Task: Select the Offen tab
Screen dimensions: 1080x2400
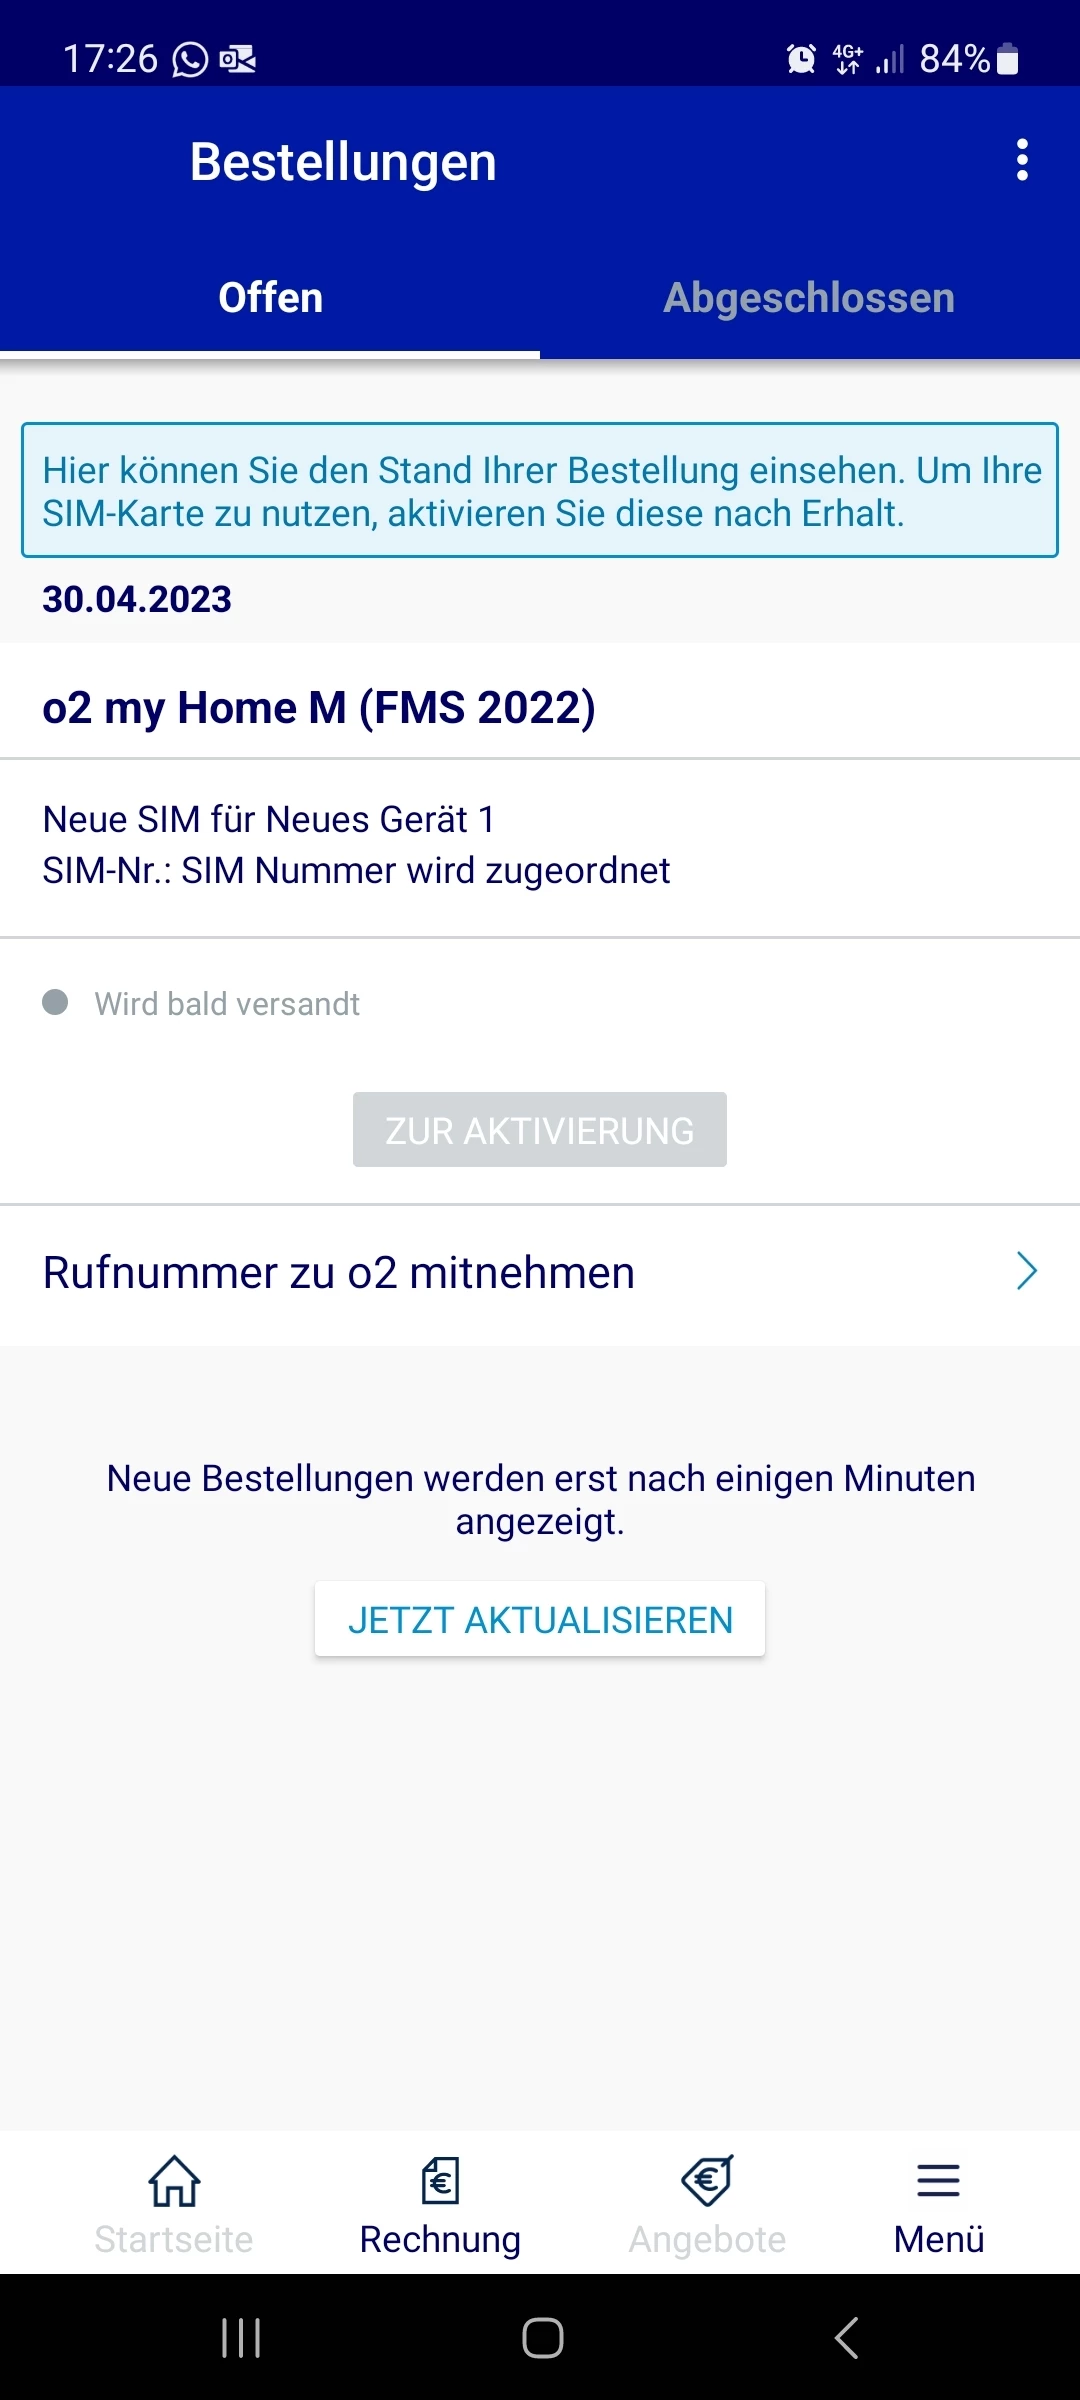Action: [270, 298]
